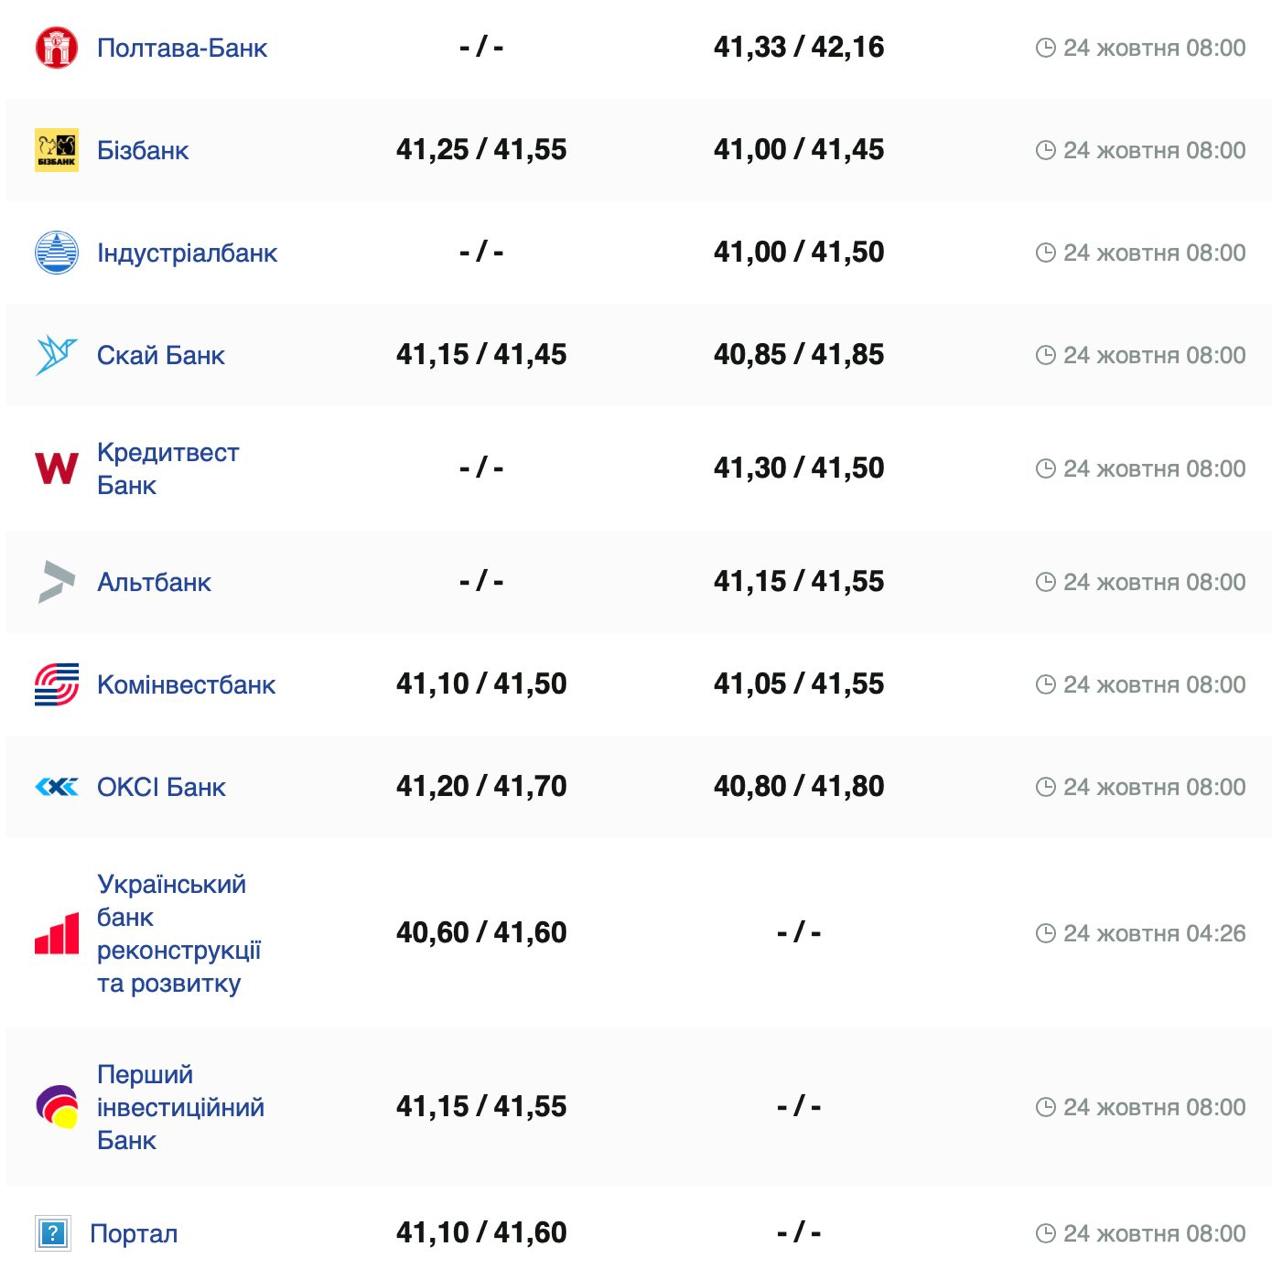Click the red W Кредитвест logo
This screenshot has width=1272, height=1280.
(56, 468)
